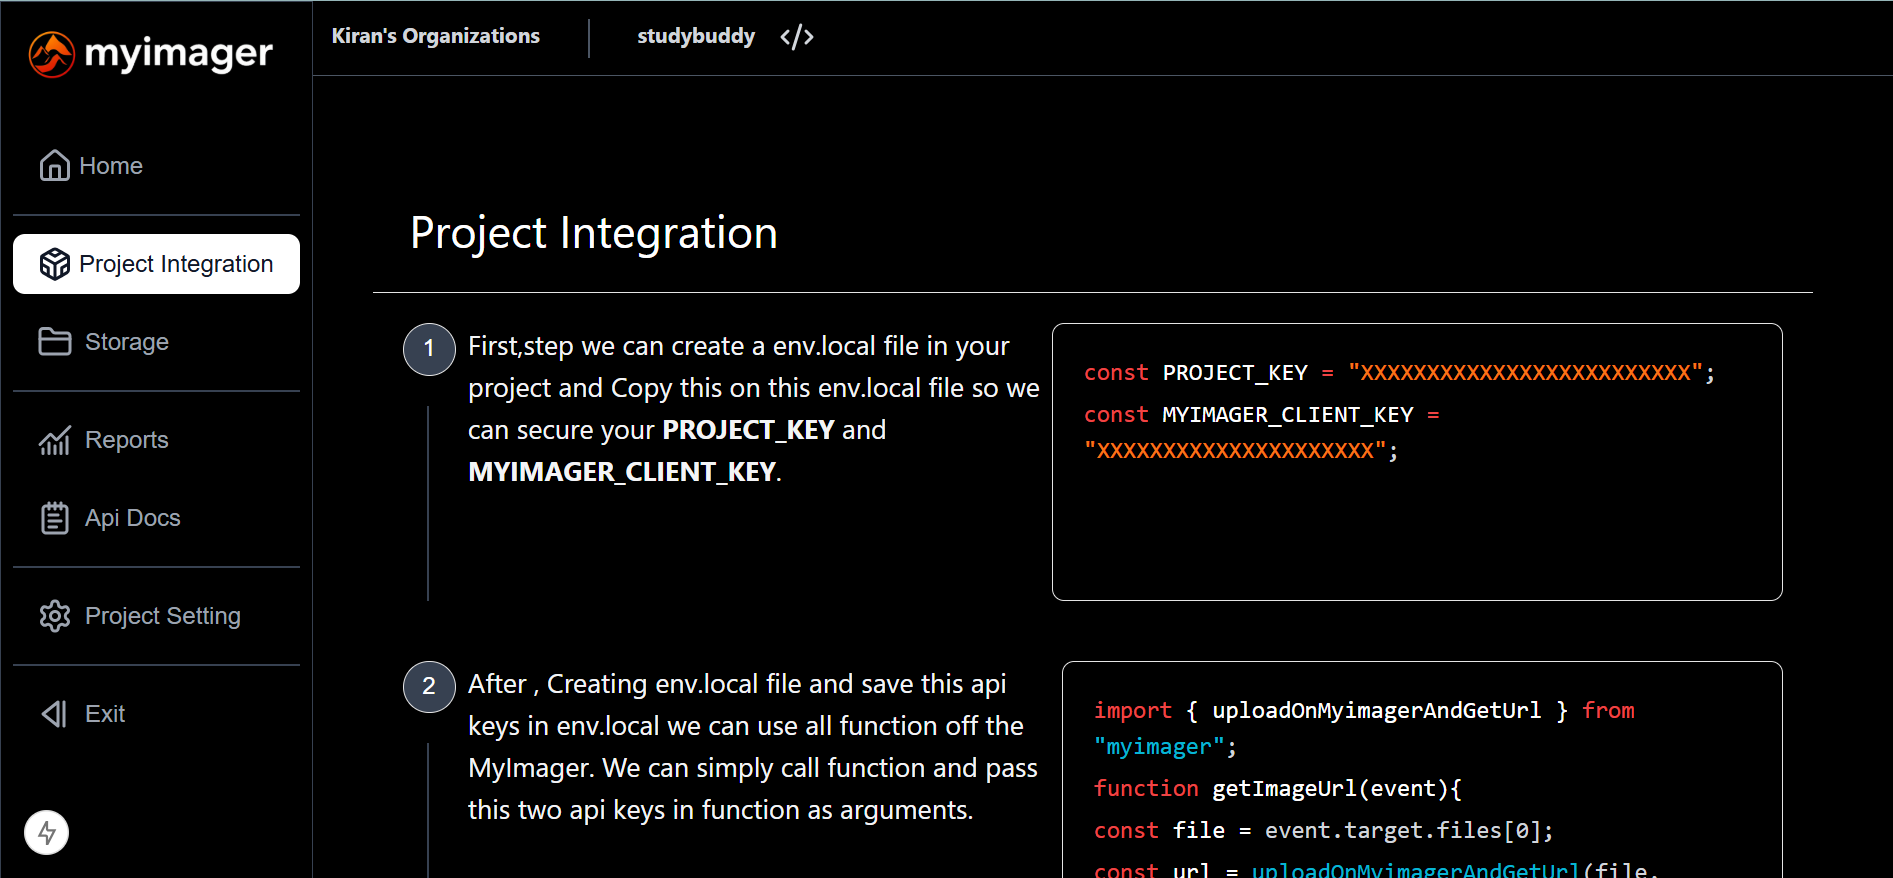Click the bold PROJECT_KEY text in step 1
The width and height of the screenshot is (1893, 878).
[x=748, y=430]
